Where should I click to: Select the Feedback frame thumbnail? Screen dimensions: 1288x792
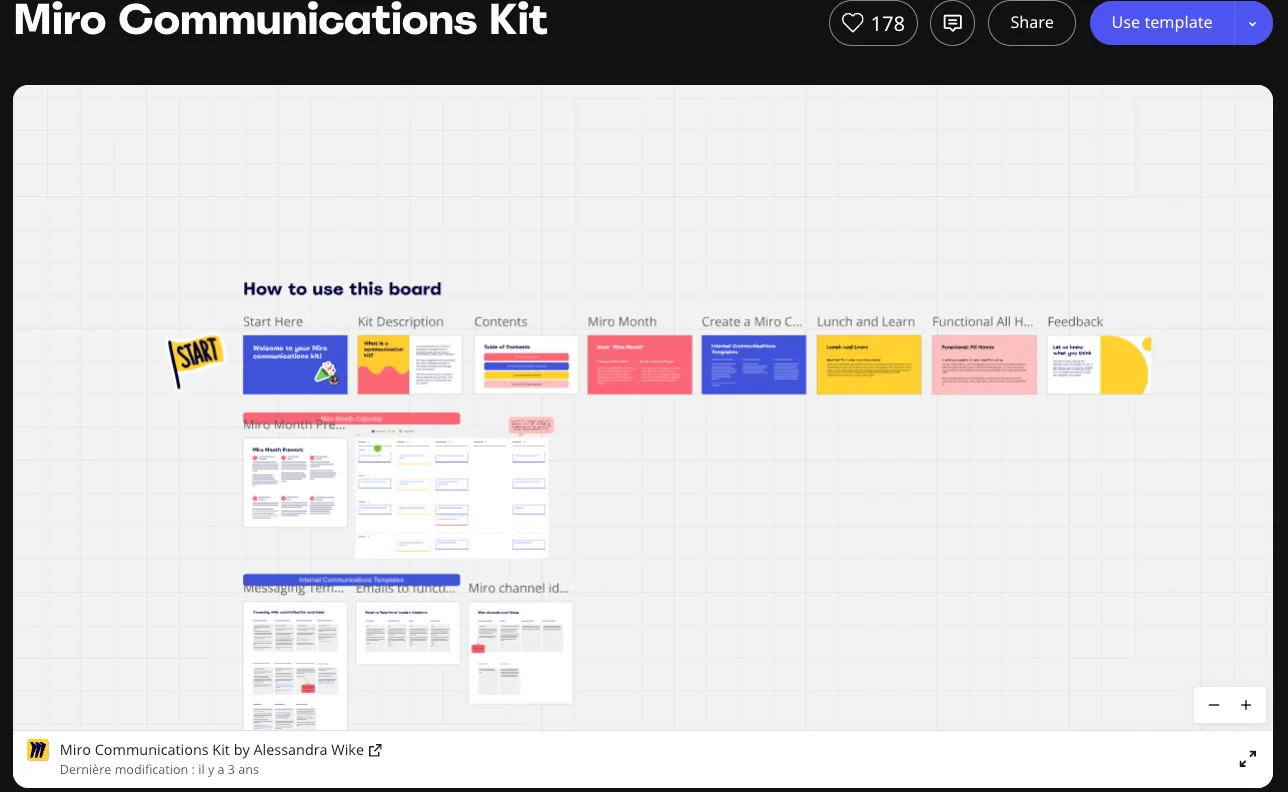click(x=1099, y=365)
